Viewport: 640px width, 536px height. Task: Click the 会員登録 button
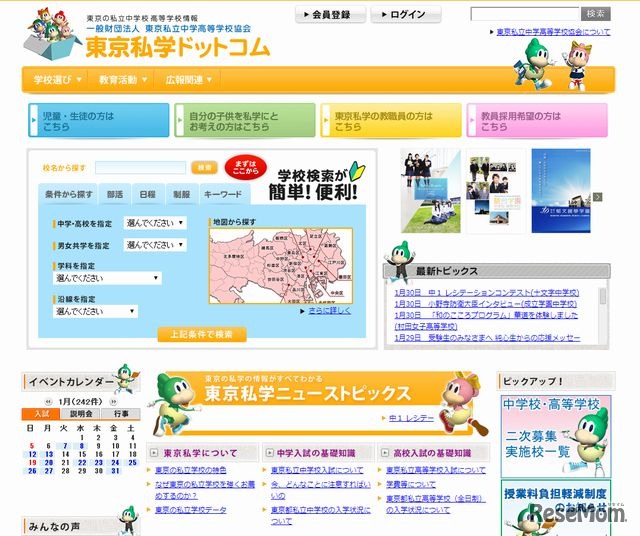coord(330,15)
